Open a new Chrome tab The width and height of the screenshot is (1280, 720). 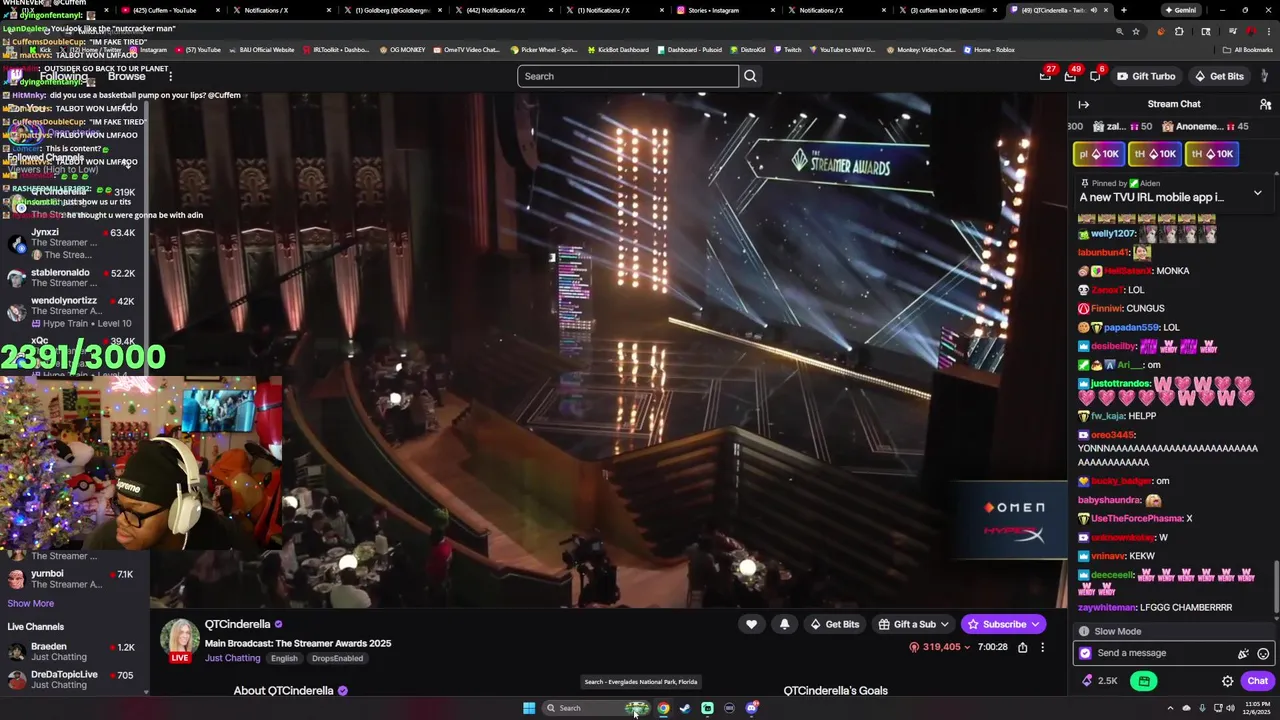(x=1123, y=10)
